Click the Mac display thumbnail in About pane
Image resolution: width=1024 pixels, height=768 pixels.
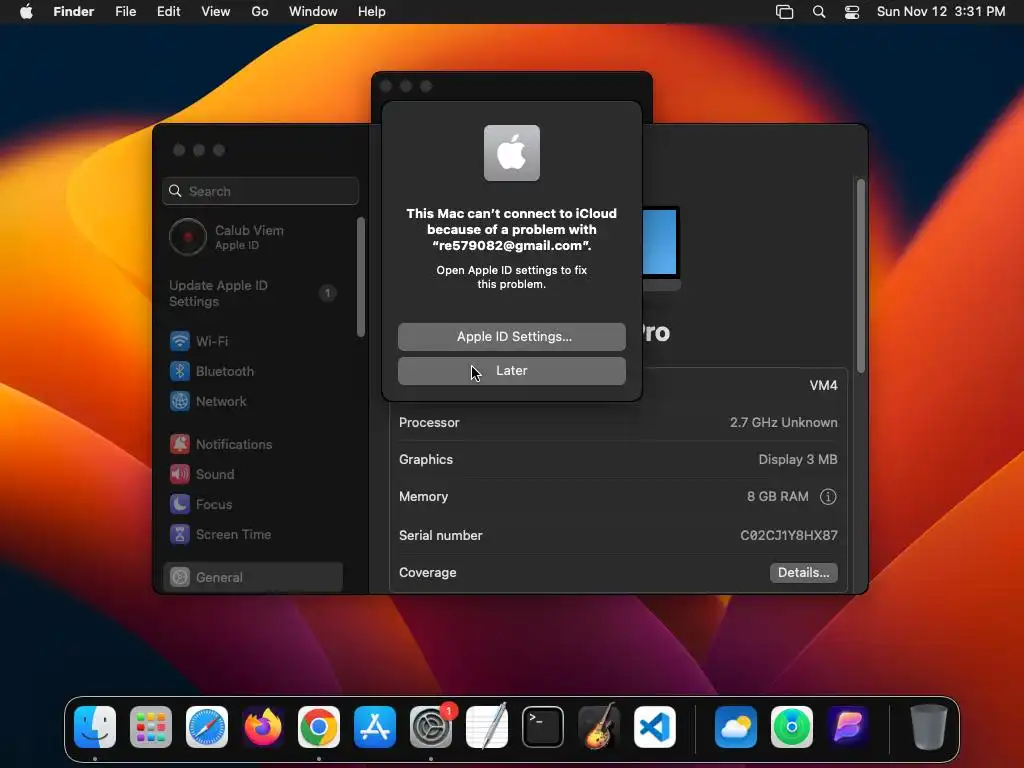coord(661,248)
